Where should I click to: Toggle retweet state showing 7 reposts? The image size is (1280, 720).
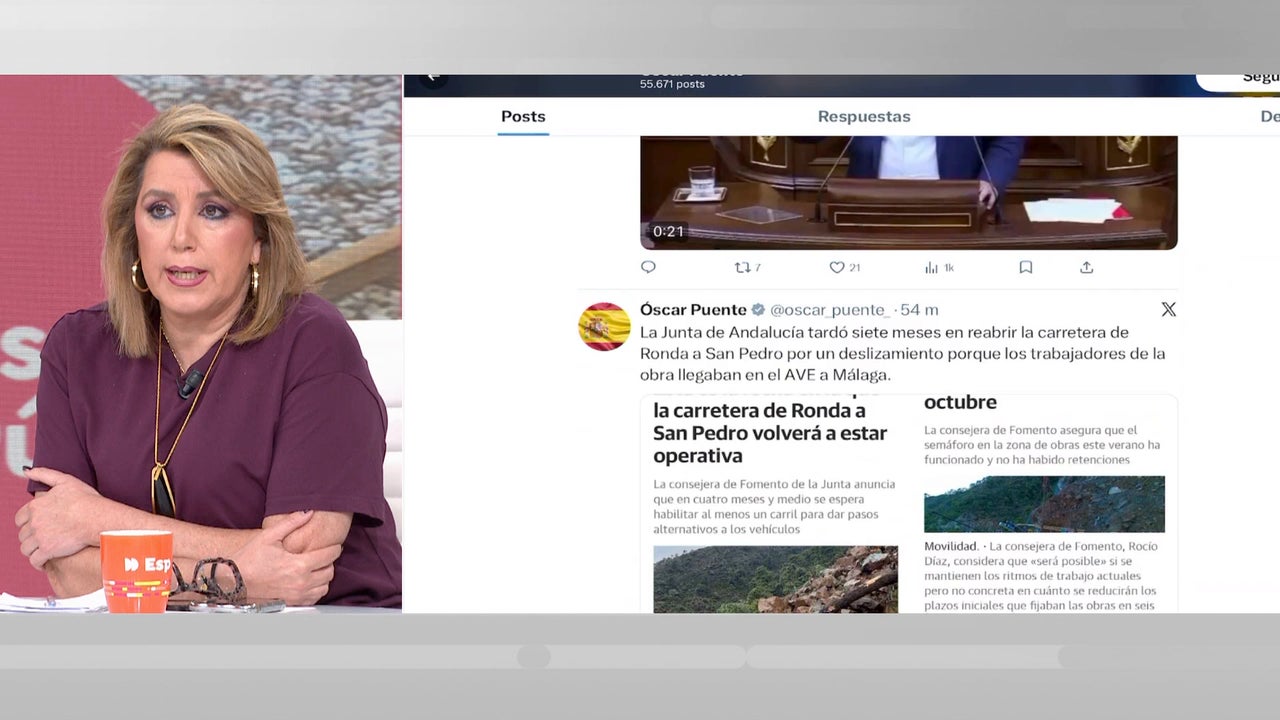tap(741, 267)
